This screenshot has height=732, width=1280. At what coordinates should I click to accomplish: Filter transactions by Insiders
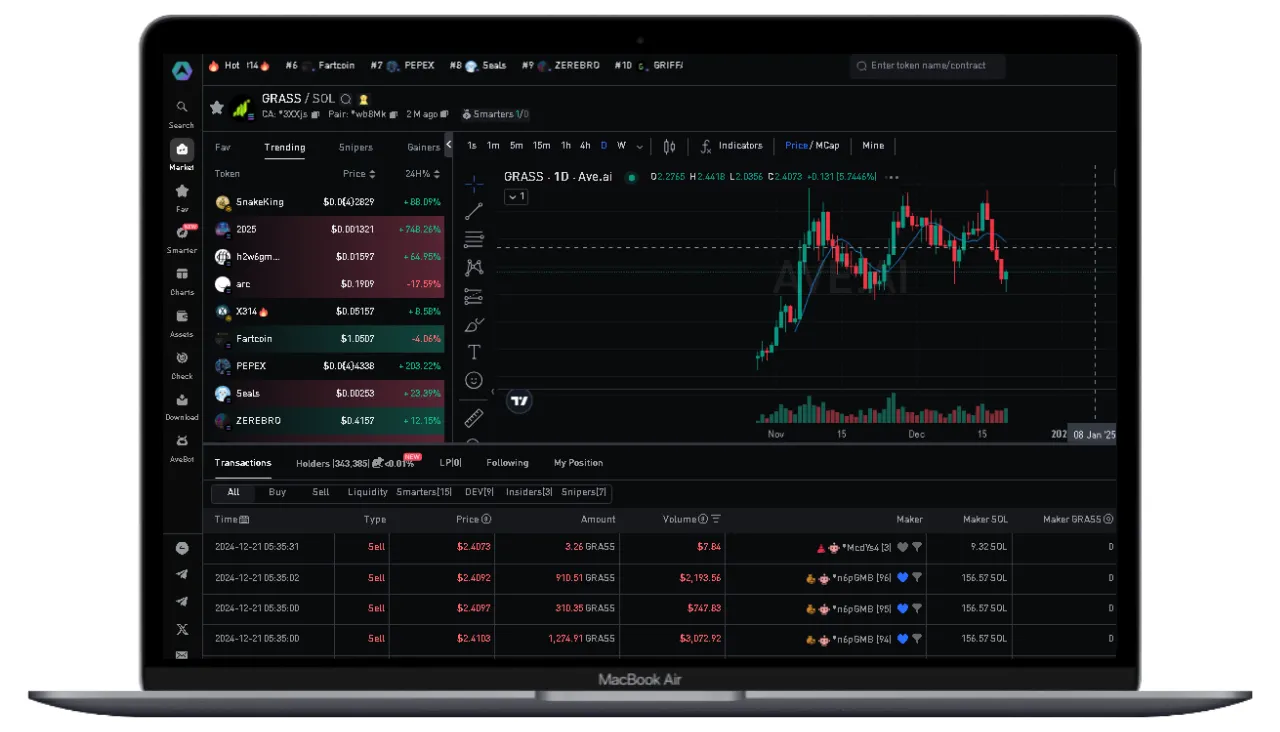click(529, 492)
